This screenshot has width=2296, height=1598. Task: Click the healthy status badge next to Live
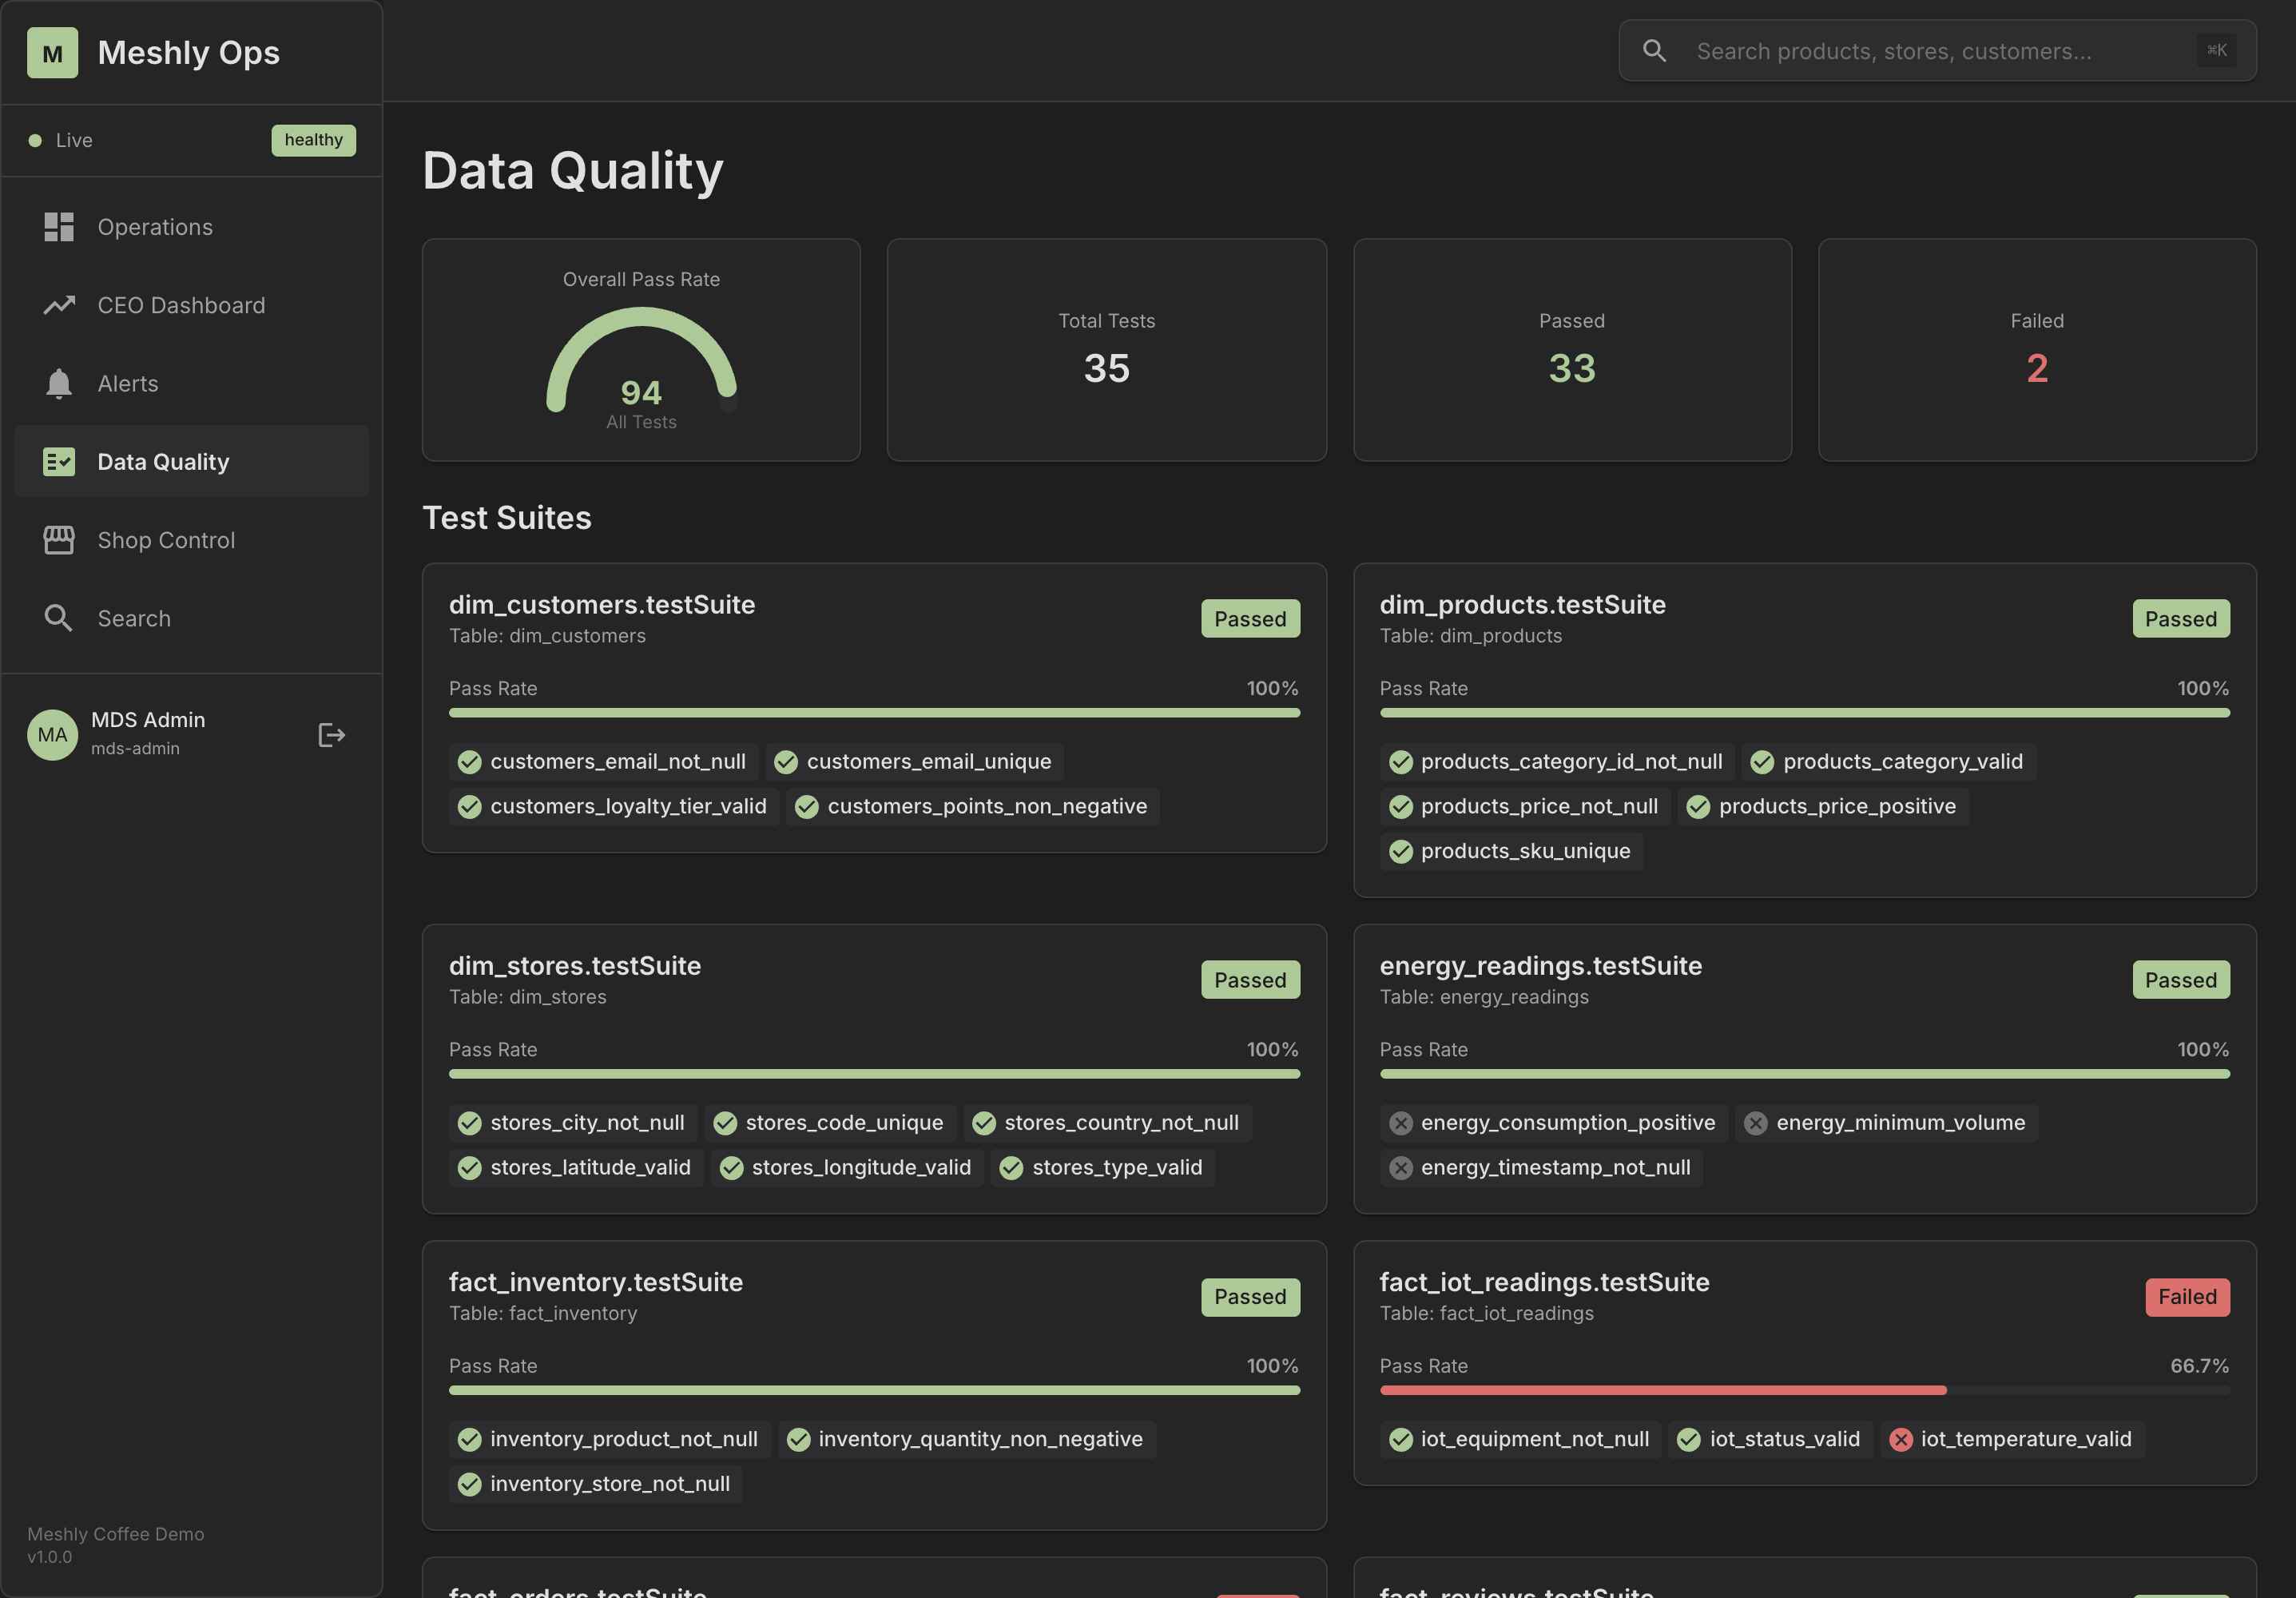[313, 140]
